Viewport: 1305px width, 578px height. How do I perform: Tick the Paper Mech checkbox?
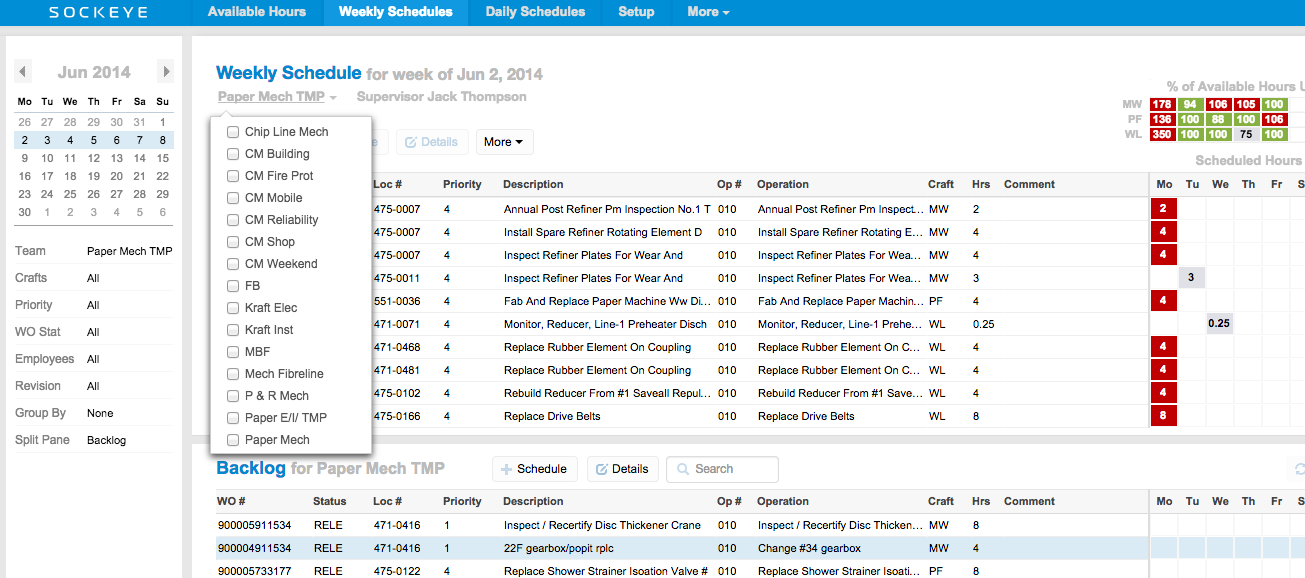232,439
